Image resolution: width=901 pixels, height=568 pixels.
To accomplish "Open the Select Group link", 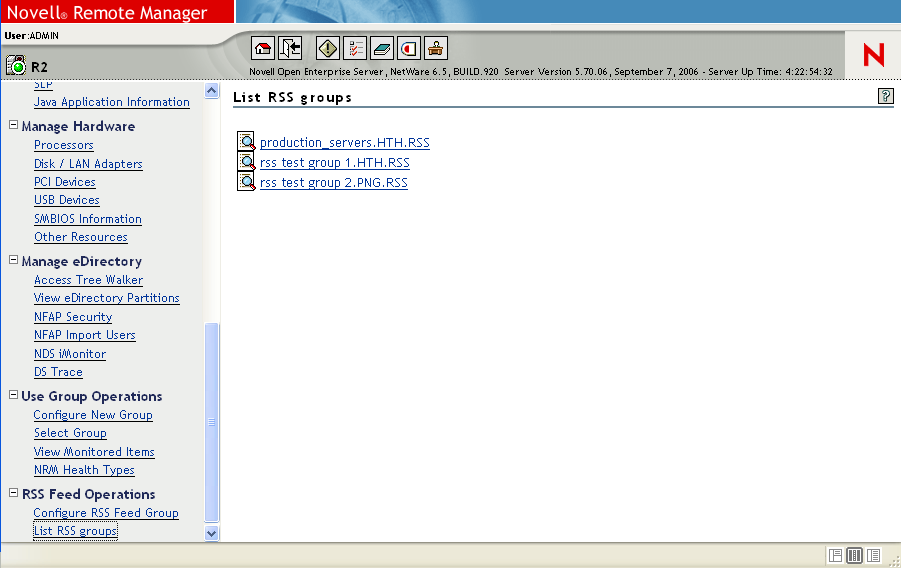I will coord(70,433).
